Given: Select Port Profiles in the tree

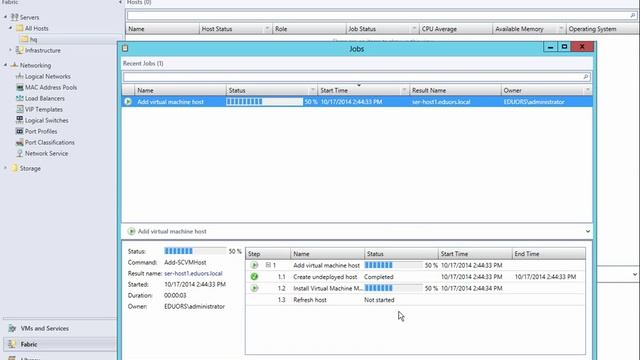Looking at the screenshot, I should 41,131.
